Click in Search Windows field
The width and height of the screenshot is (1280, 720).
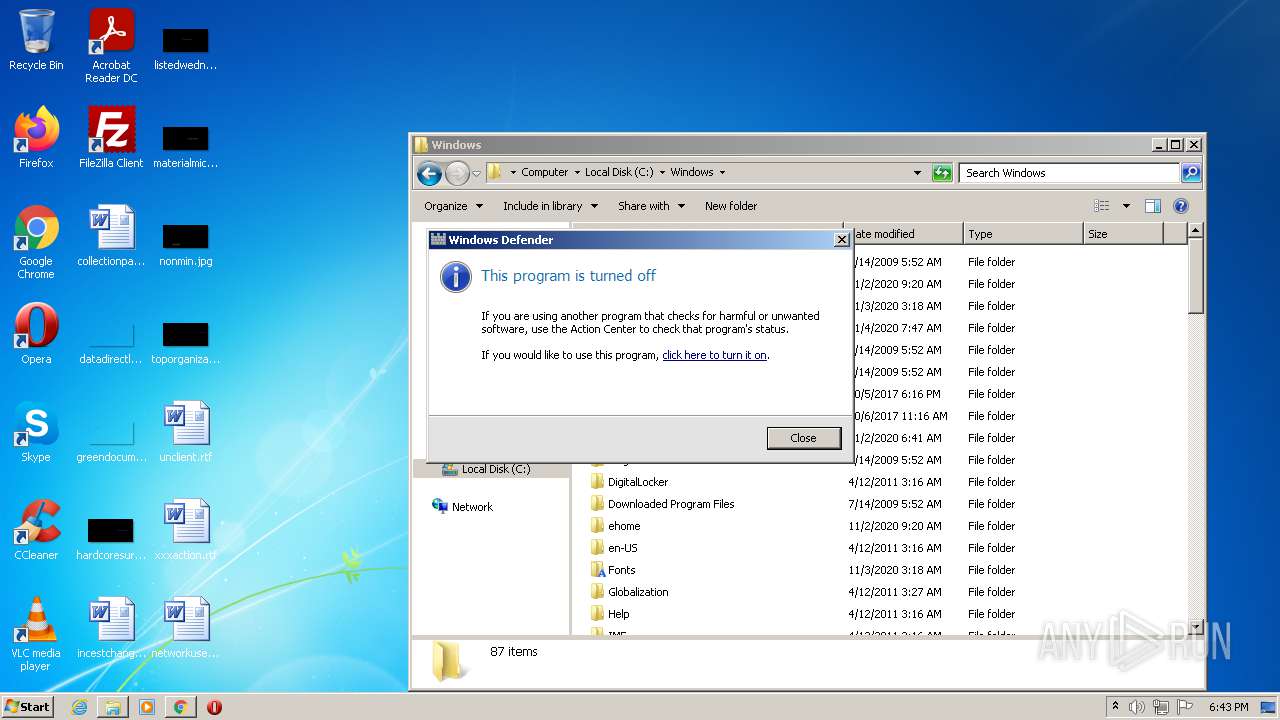point(1069,173)
